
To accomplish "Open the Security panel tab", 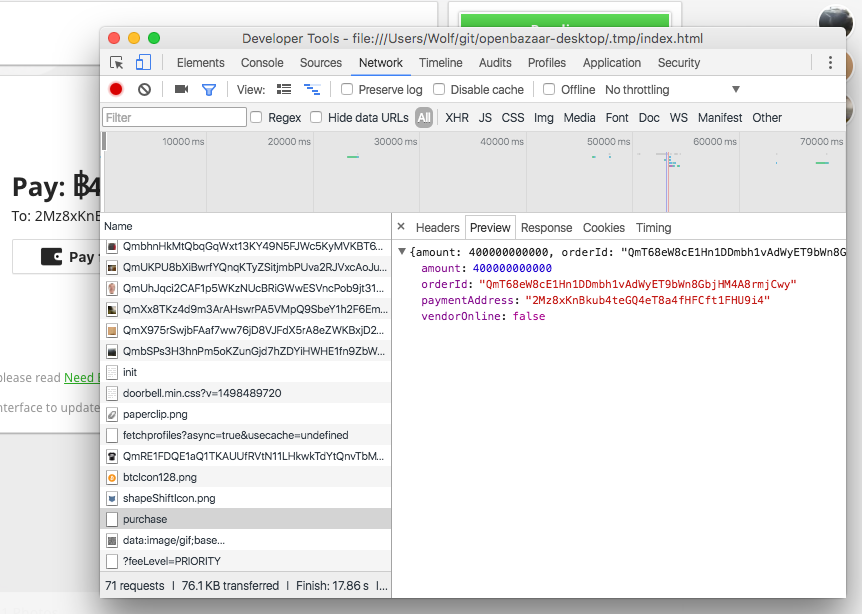I will tap(679, 63).
